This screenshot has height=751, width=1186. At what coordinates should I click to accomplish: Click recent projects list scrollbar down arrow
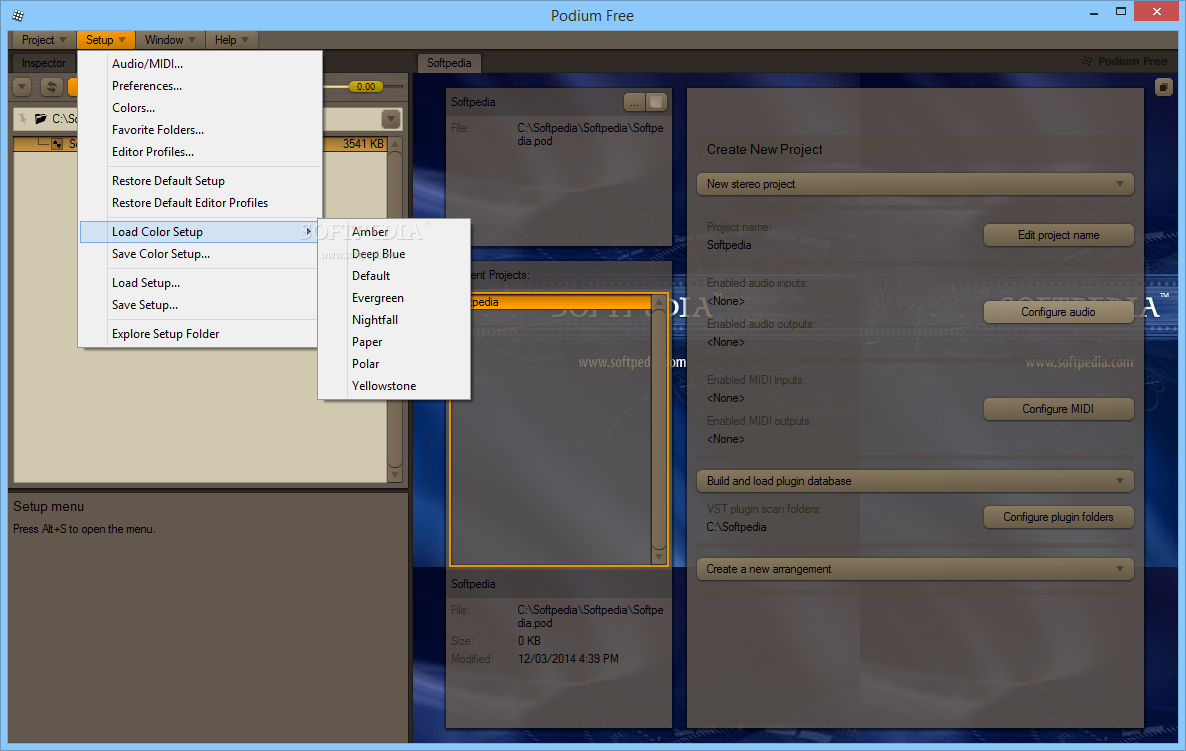(x=659, y=557)
